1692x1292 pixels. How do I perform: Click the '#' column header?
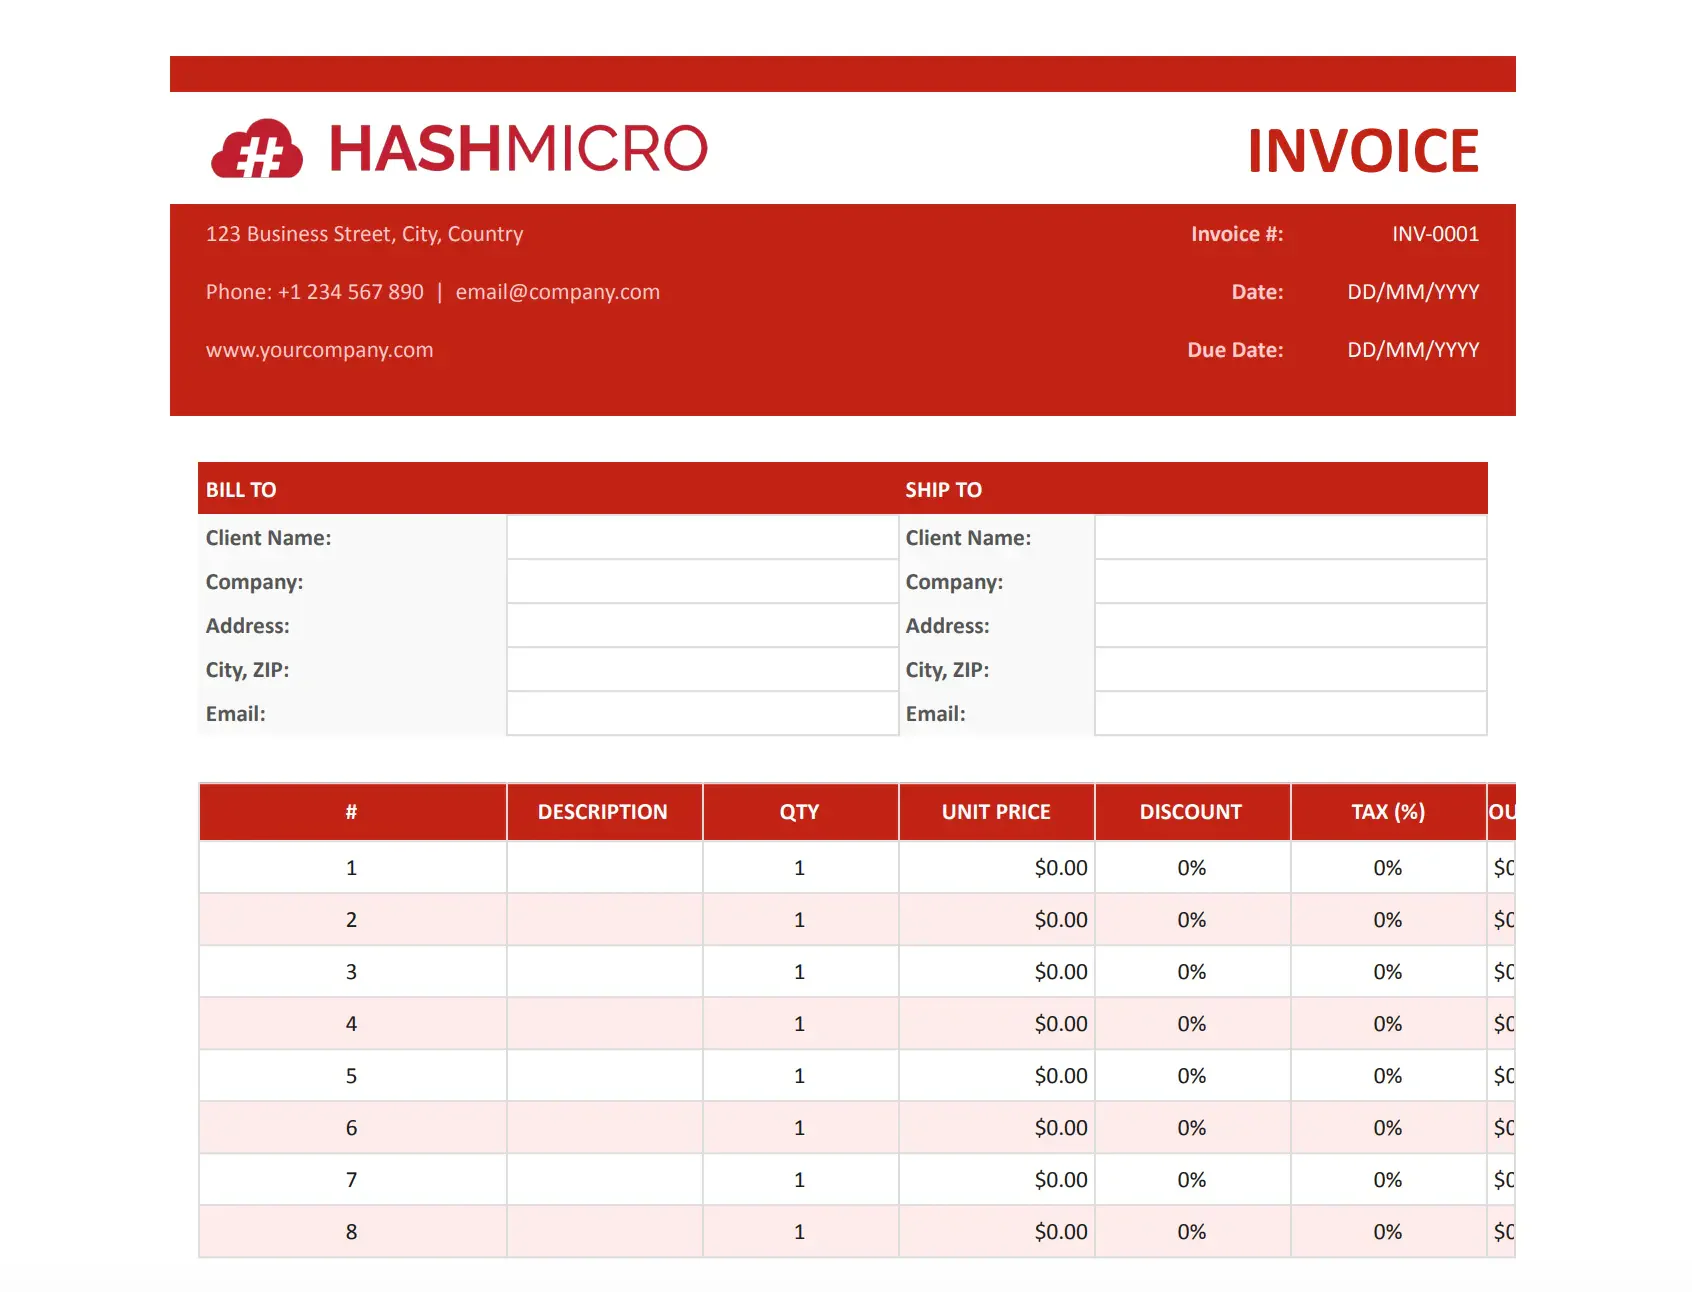[352, 812]
